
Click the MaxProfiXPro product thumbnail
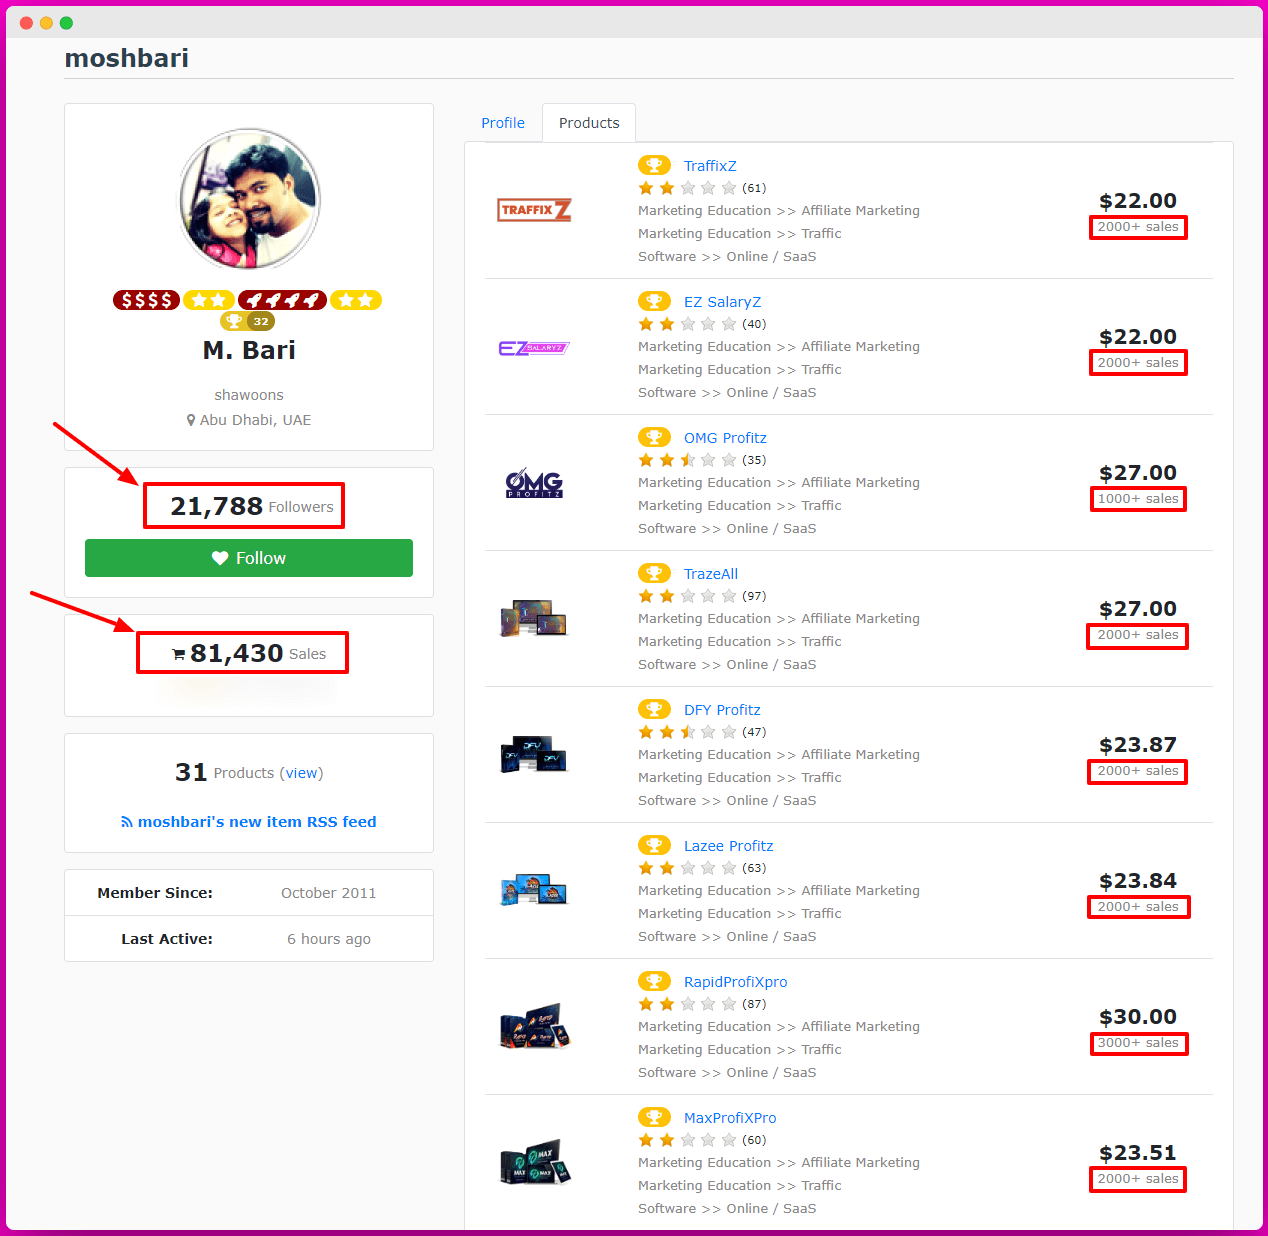[x=534, y=1162]
